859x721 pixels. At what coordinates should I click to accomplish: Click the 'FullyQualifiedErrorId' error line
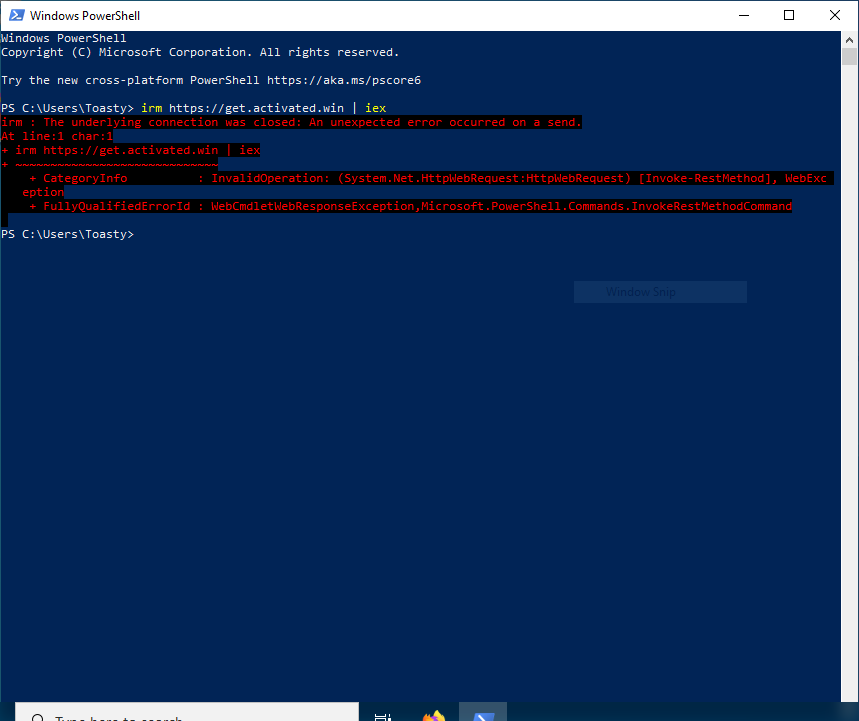click(x=410, y=206)
